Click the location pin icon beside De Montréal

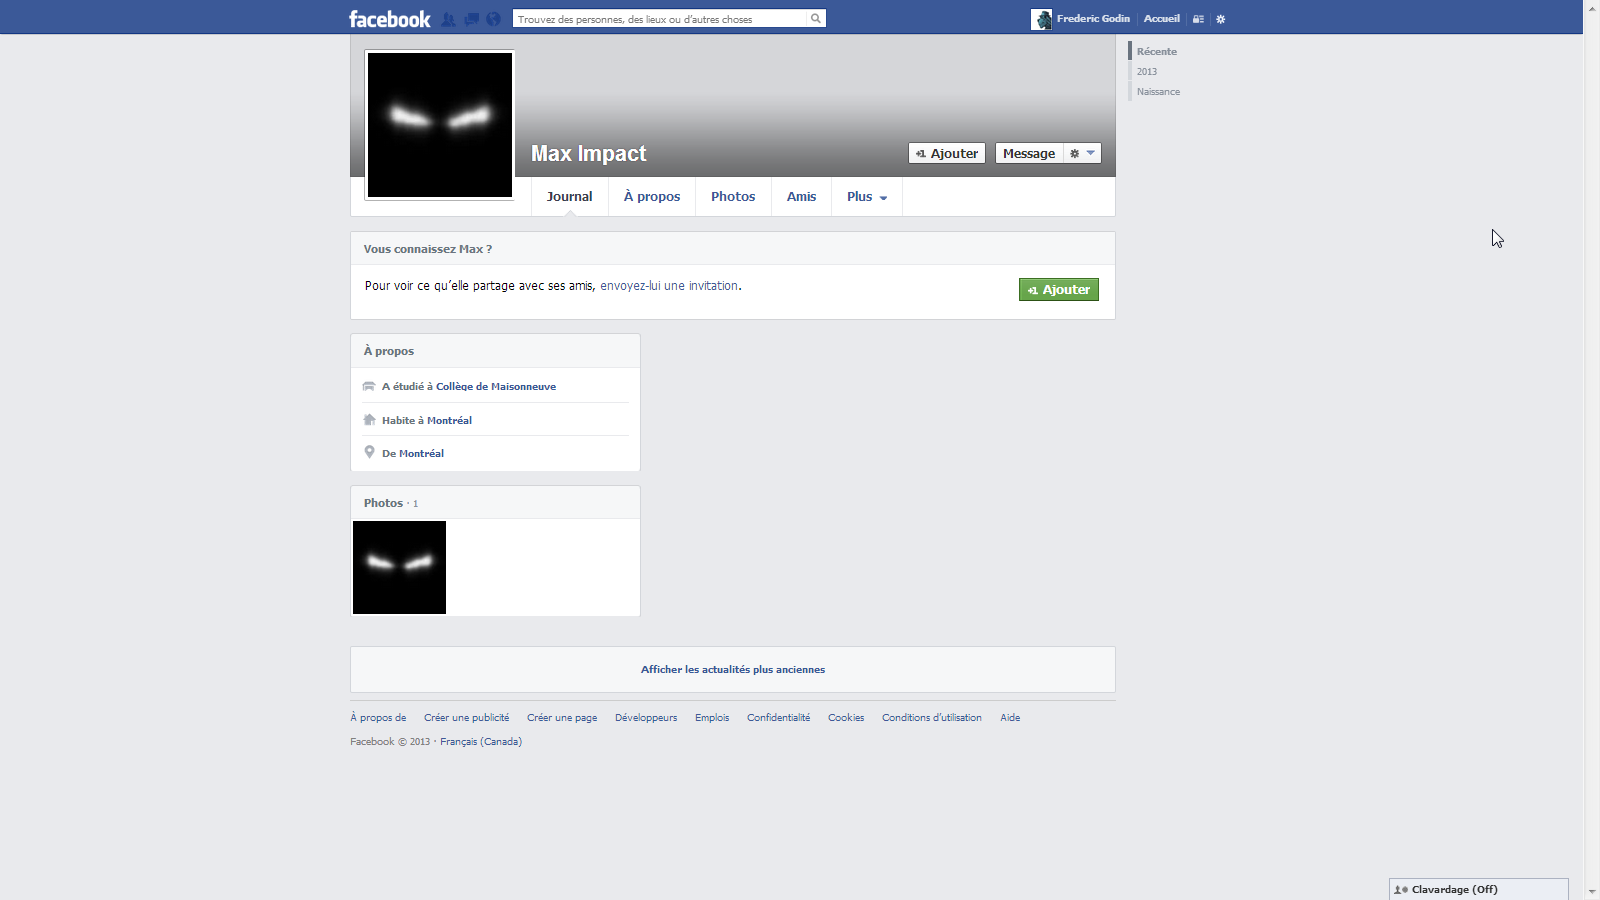coord(369,452)
